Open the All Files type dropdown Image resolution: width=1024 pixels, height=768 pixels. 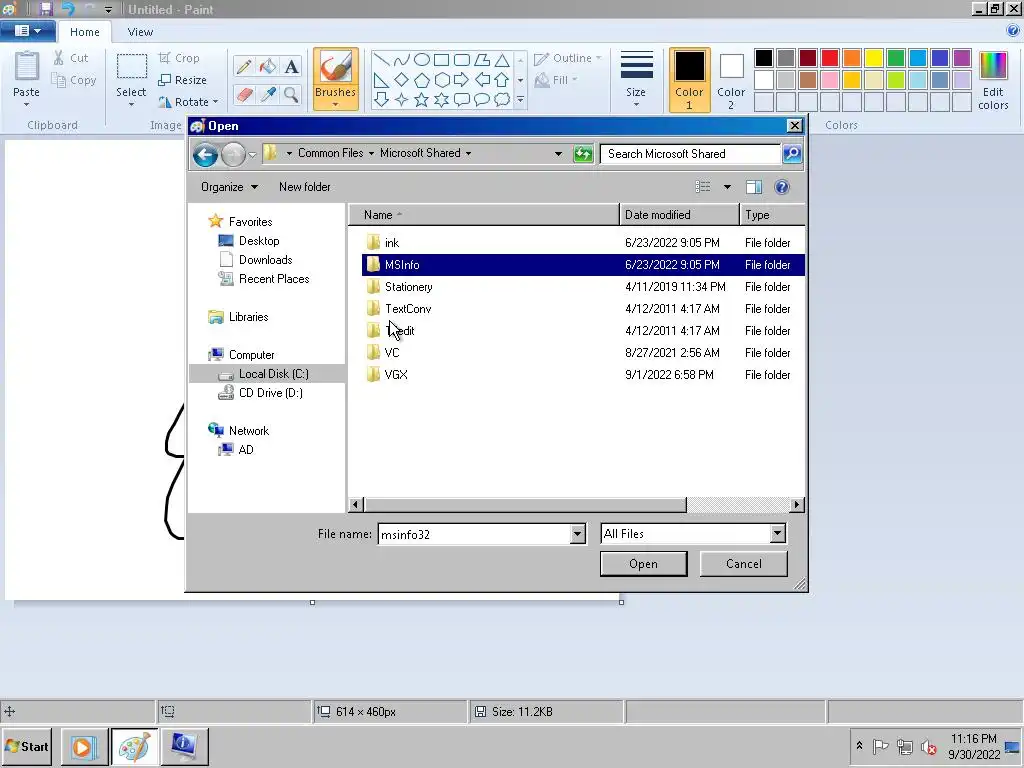coord(777,534)
